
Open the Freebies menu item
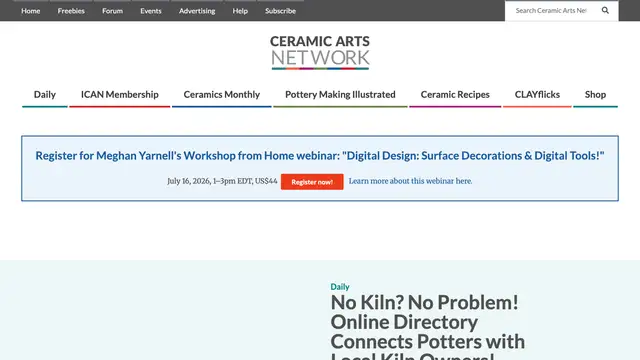tap(71, 11)
